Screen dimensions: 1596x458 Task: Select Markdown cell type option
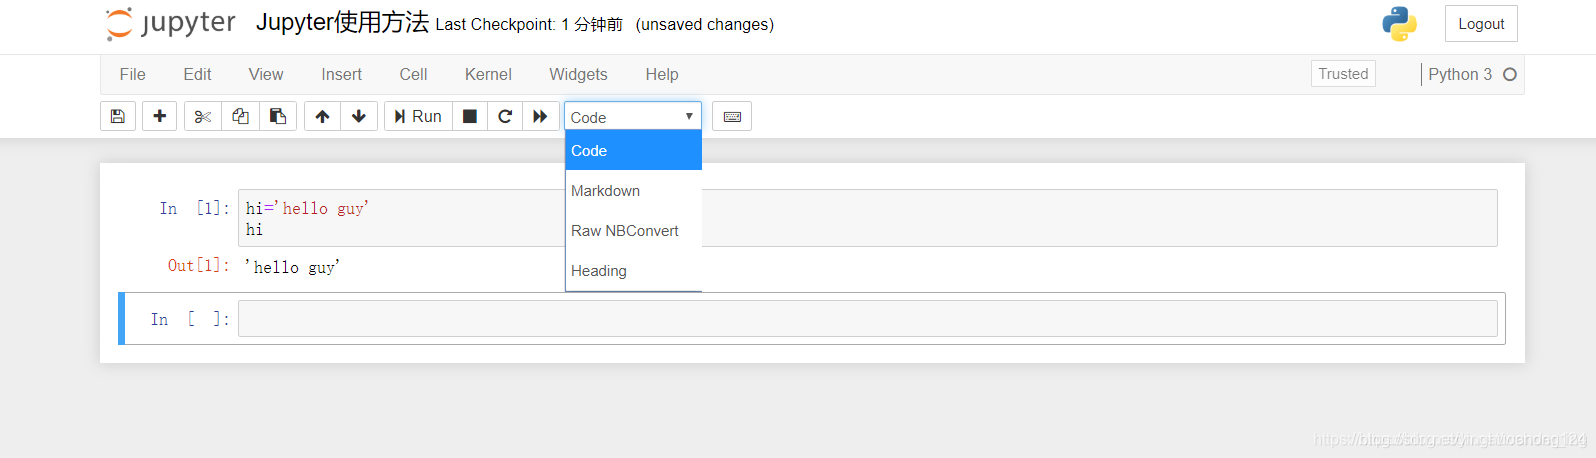(x=634, y=191)
